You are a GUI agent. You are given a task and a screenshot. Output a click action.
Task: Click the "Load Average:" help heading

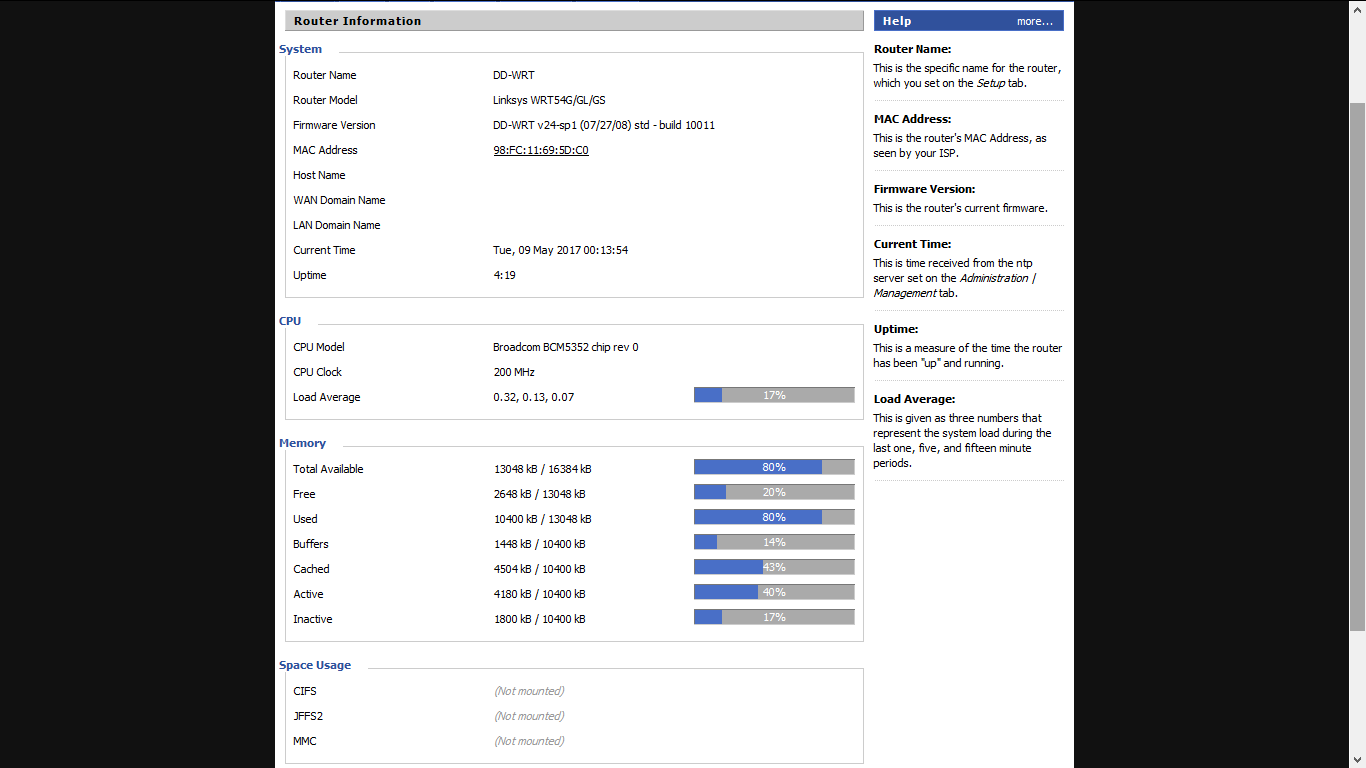914,399
